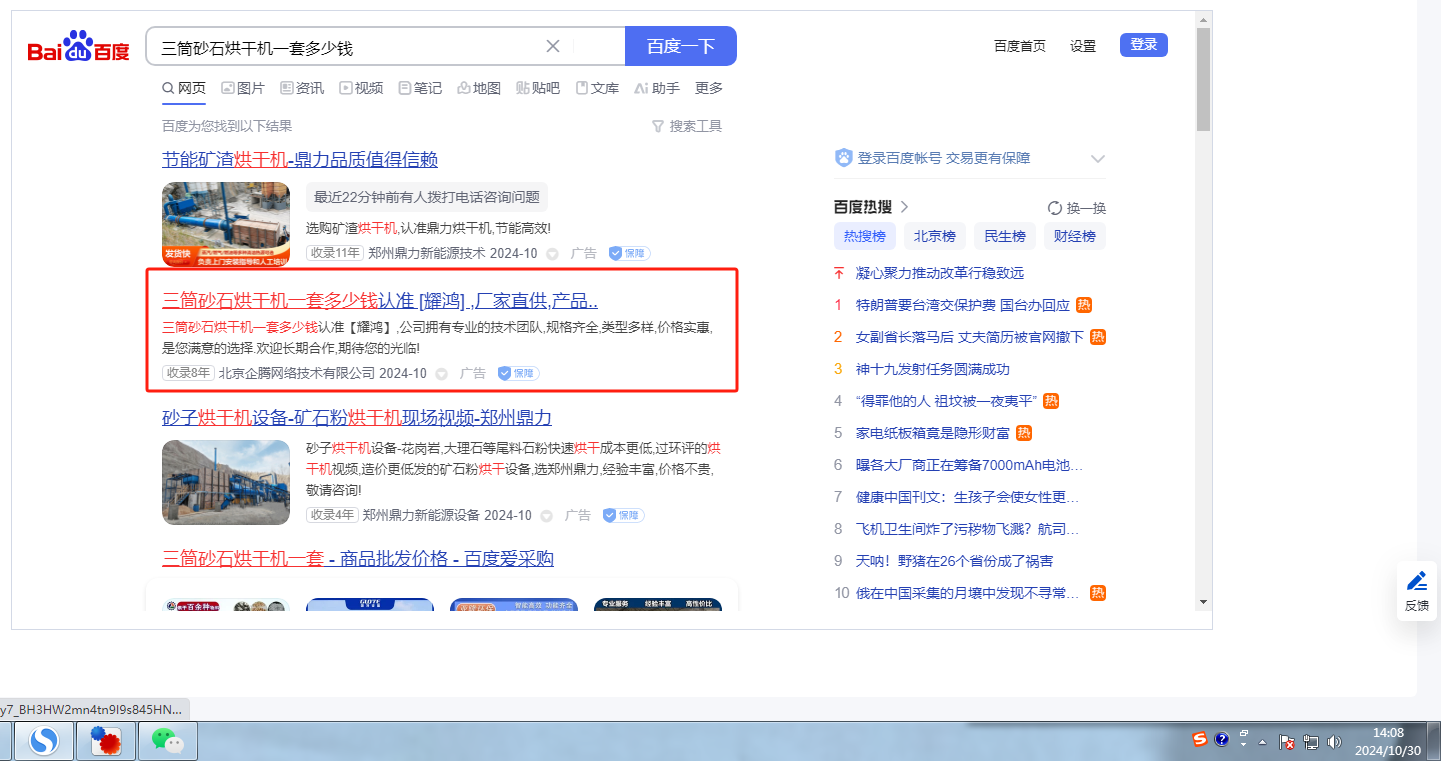Click the 热 badge next to 得罪他的人 祖坟被一夜夷平
1441x761 pixels.
tap(1051, 401)
